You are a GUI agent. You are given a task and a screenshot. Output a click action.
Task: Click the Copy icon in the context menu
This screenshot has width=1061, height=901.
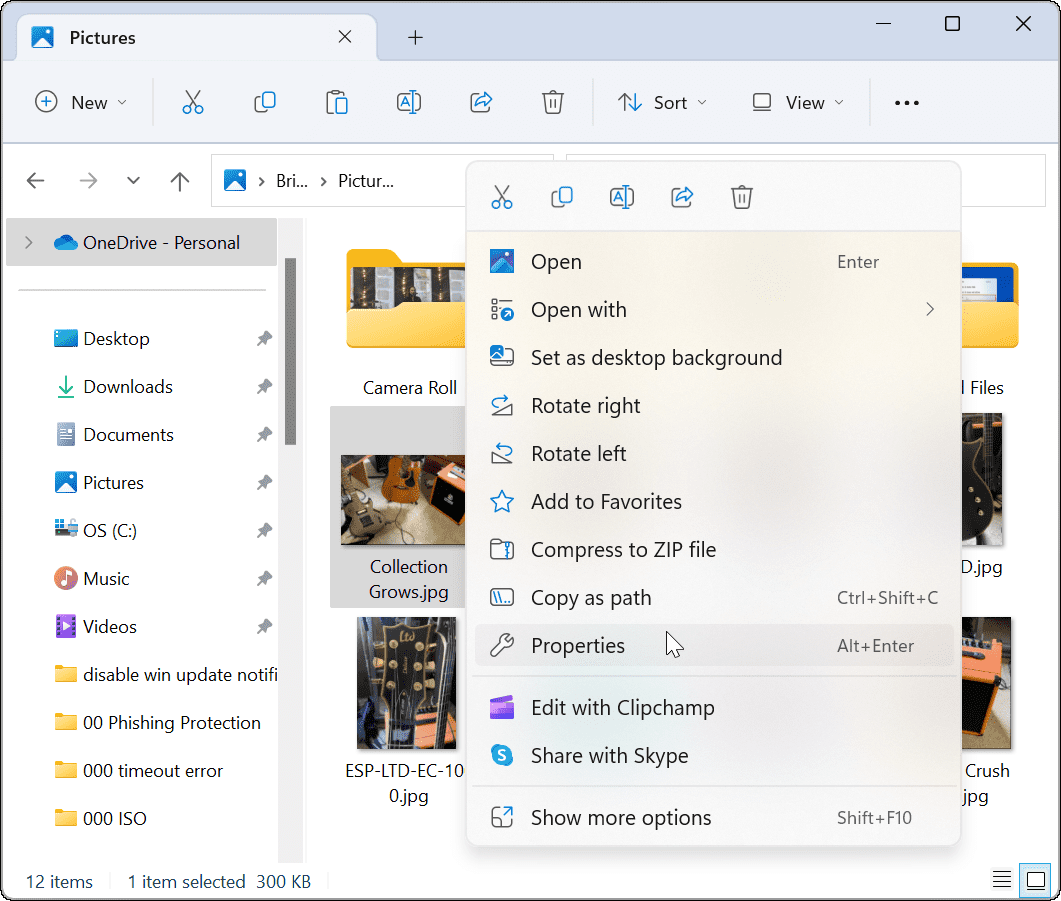[562, 196]
